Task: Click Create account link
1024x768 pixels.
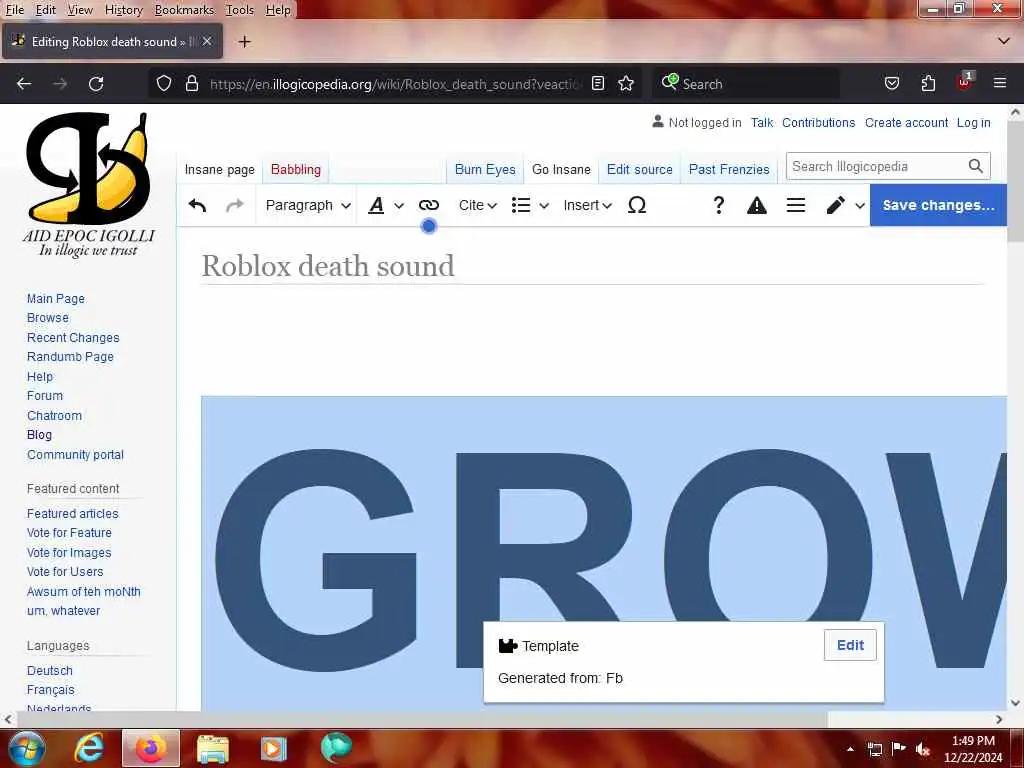Action: coord(906,123)
